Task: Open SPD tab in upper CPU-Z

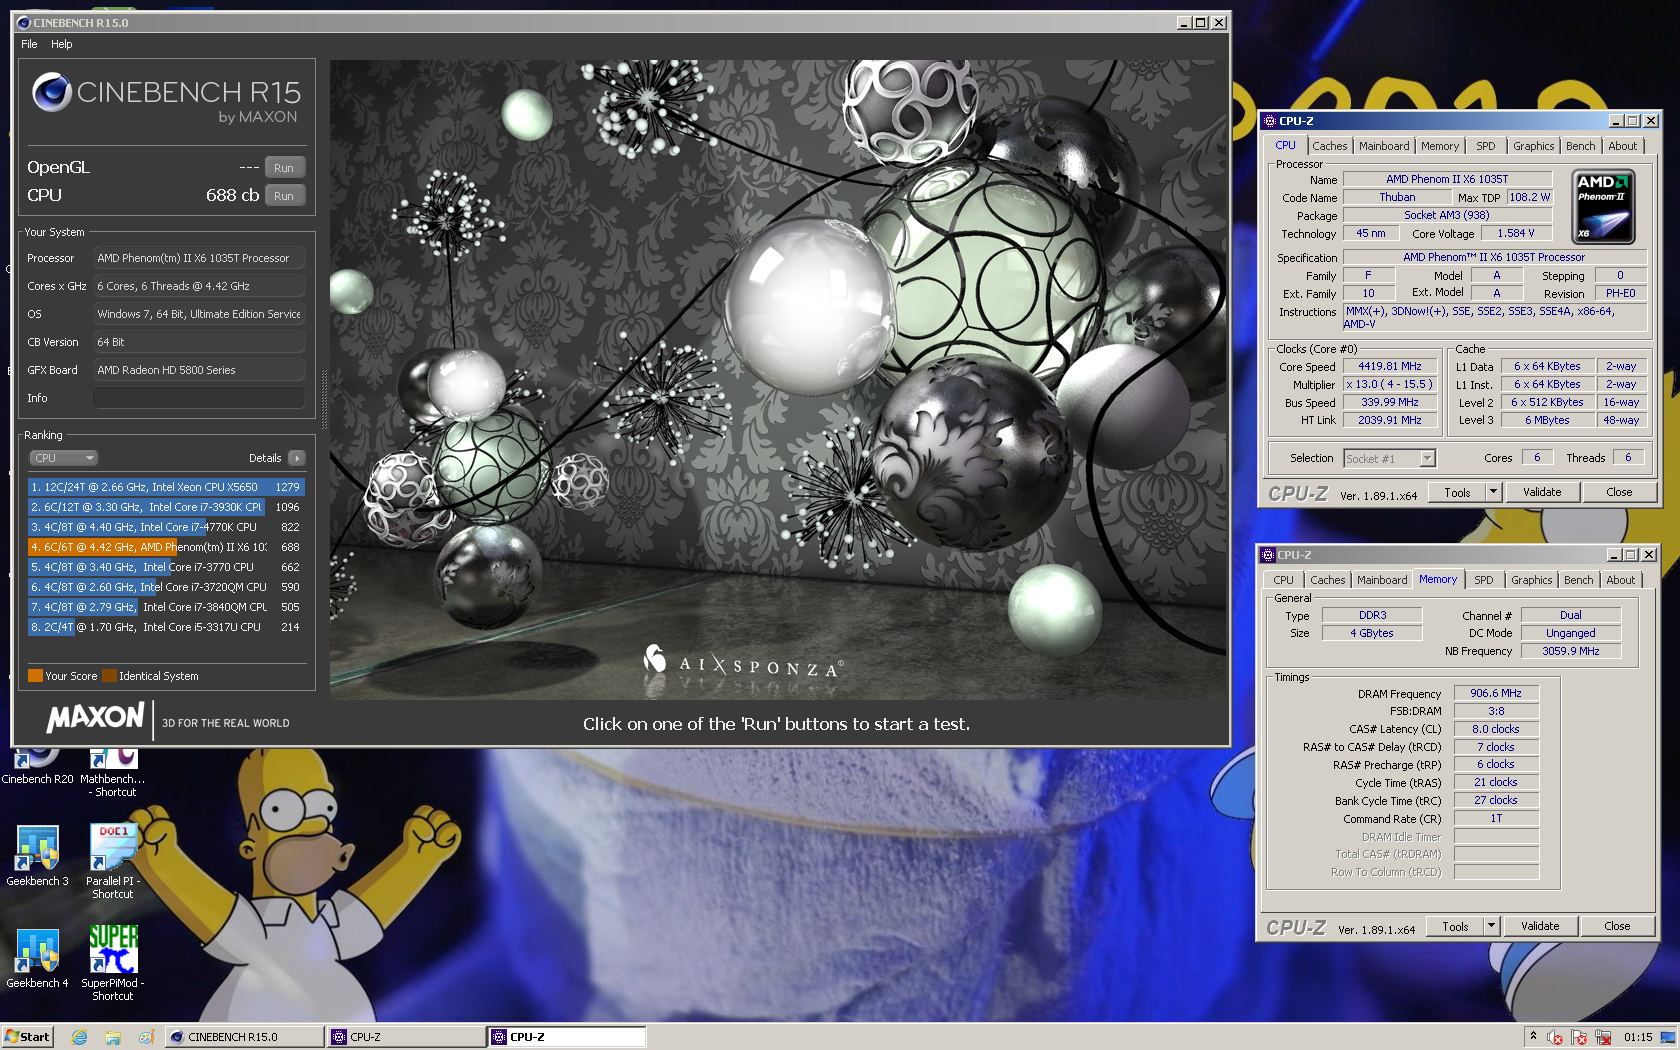Action: (x=1486, y=146)
